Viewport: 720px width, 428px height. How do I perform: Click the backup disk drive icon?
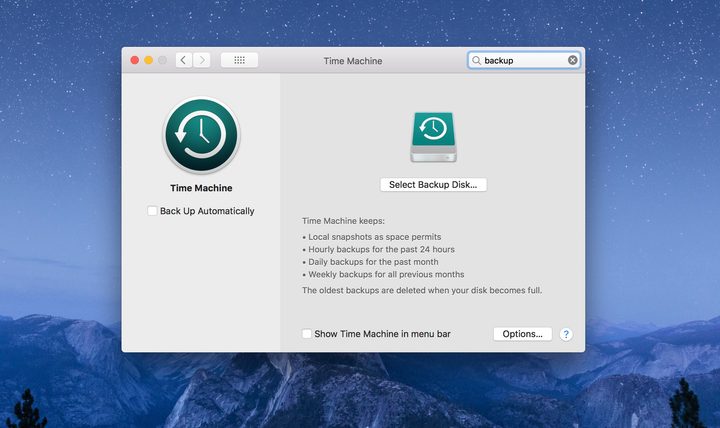point(433,137)
